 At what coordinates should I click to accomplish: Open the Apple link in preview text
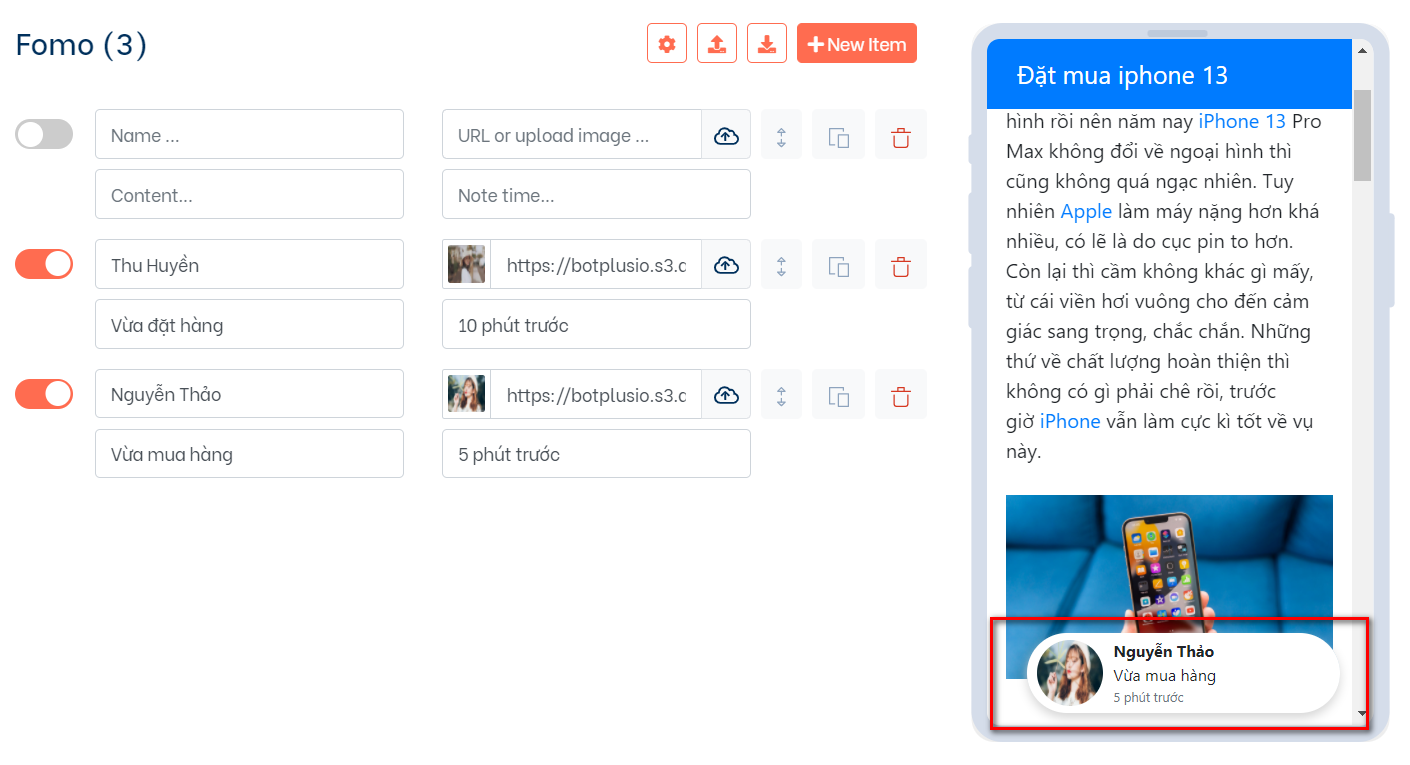[1086, 211]
